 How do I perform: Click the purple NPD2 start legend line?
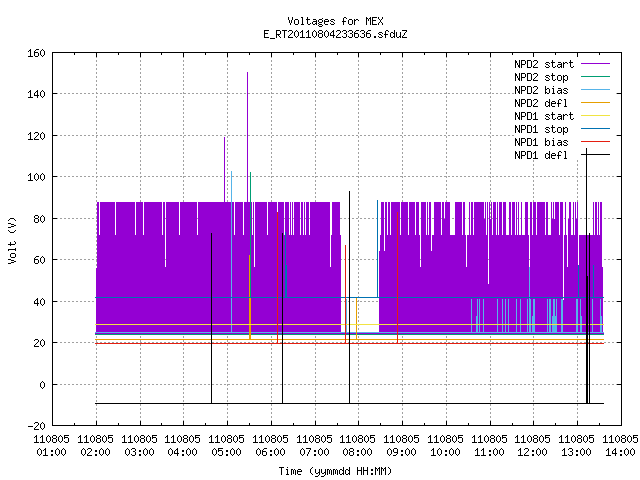[x=596, y=64]
